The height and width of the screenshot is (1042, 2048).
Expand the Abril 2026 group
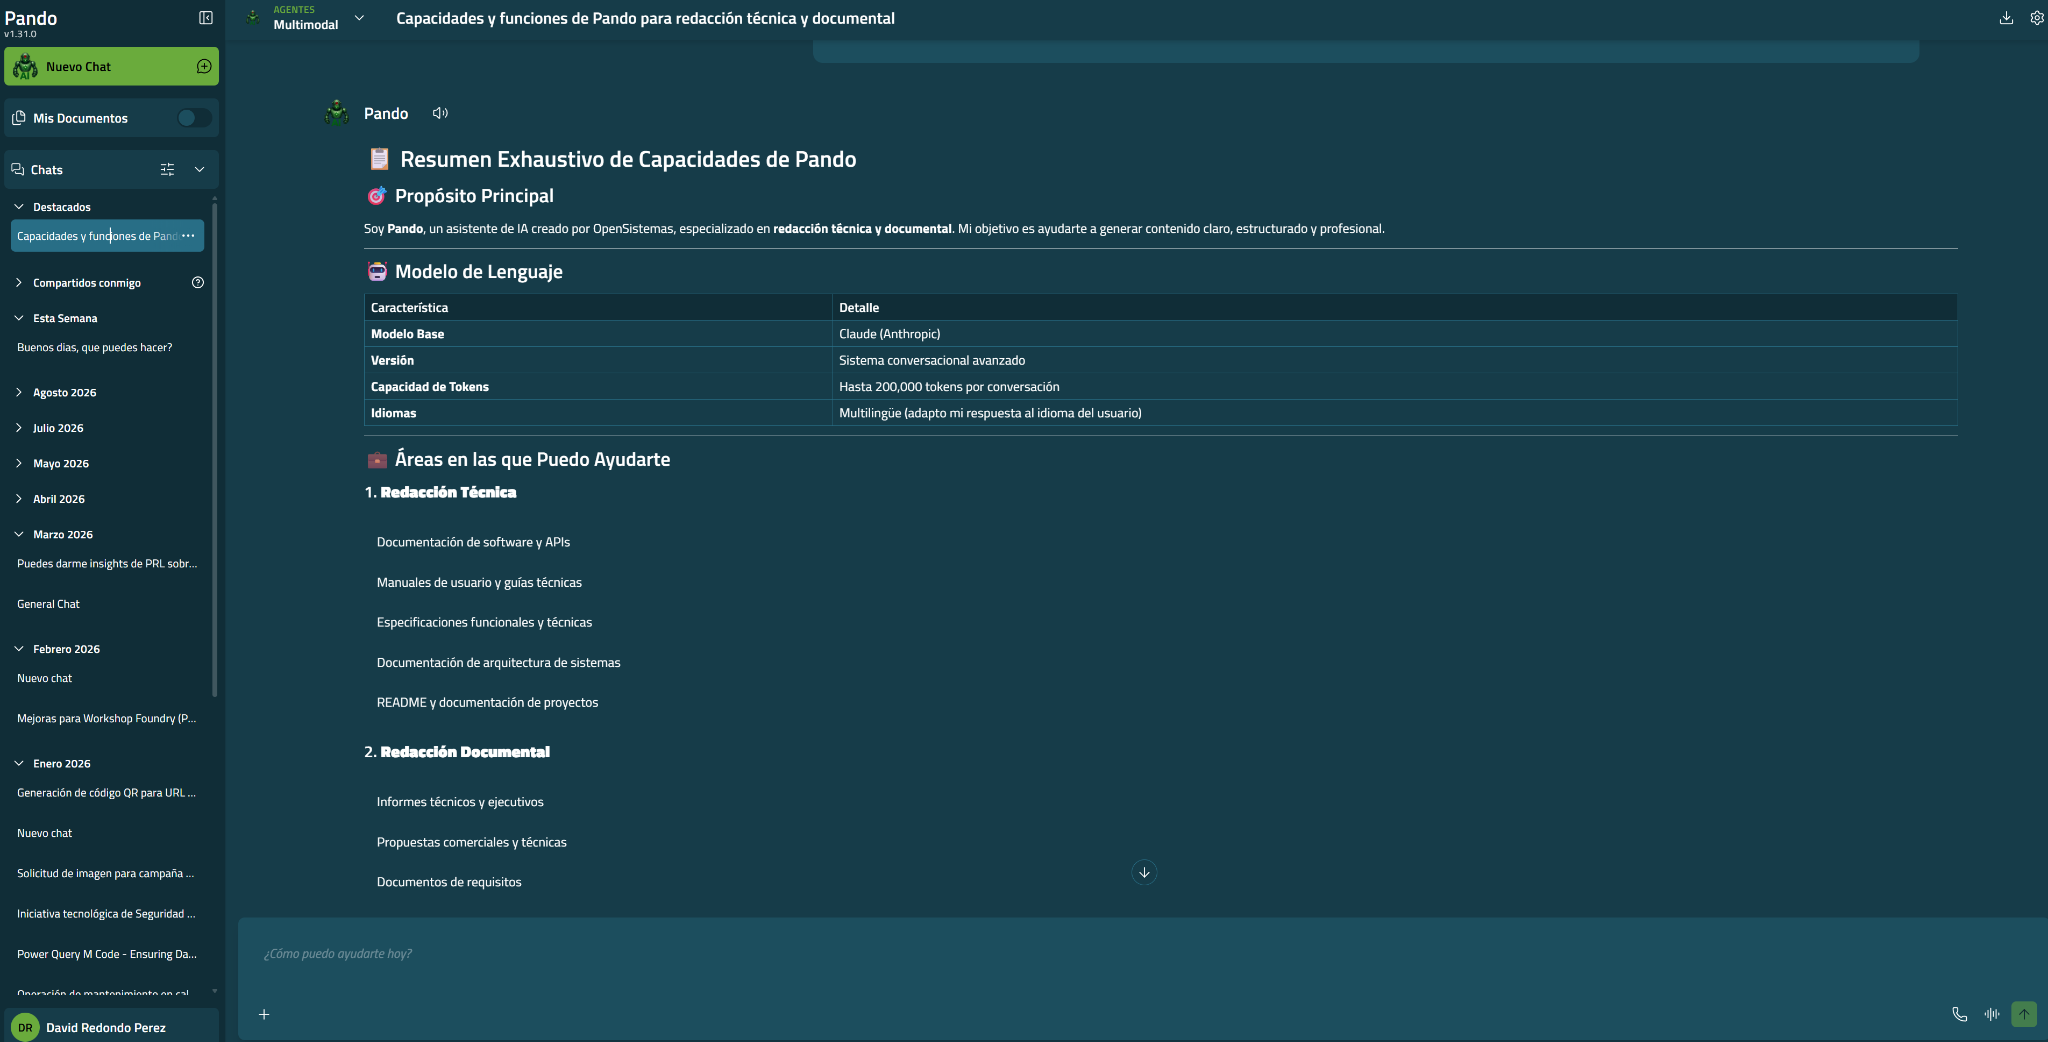click(19, 499)
